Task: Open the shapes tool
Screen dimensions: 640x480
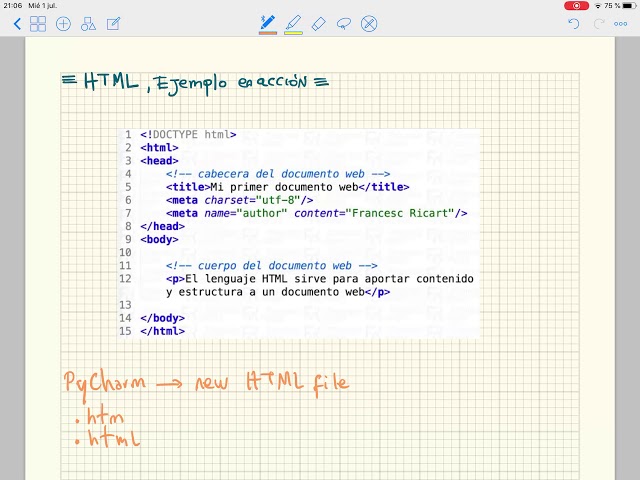Action: [x=88, y=24]
